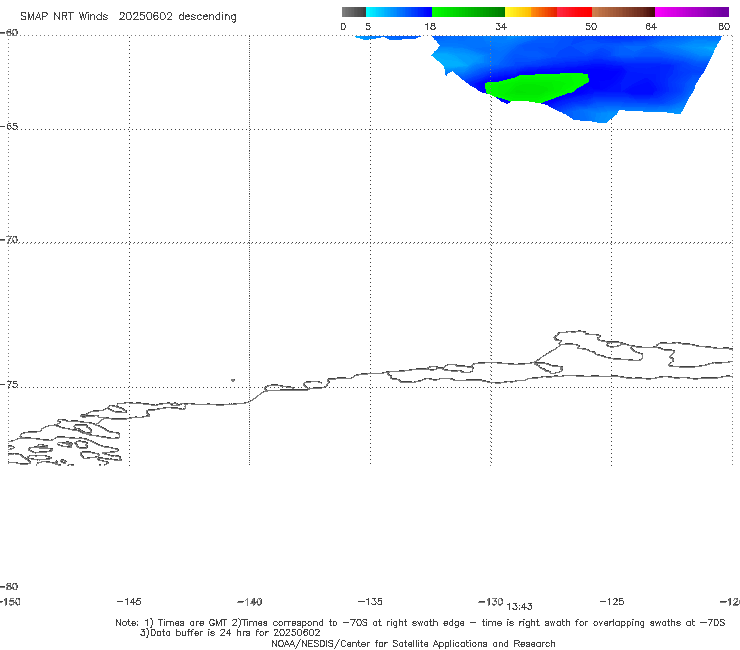Click the green high-wind patch on map
Screen dimensions: 740x650
point(536,87)
